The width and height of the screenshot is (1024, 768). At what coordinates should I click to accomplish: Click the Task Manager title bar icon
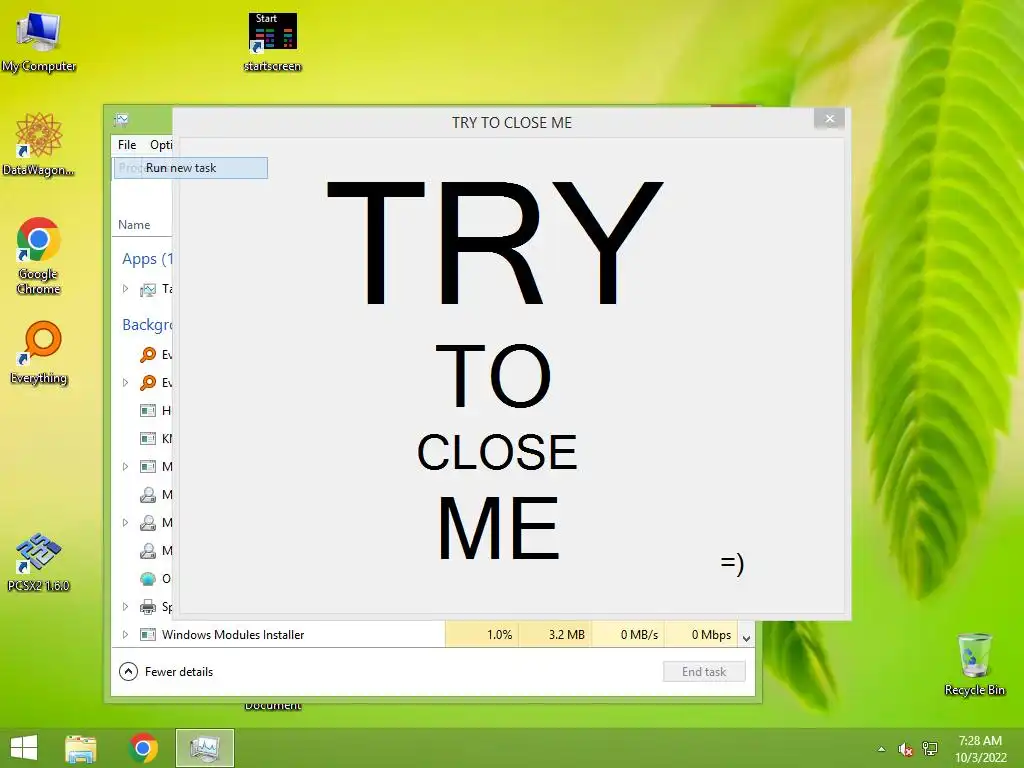(x=121, y=120)
